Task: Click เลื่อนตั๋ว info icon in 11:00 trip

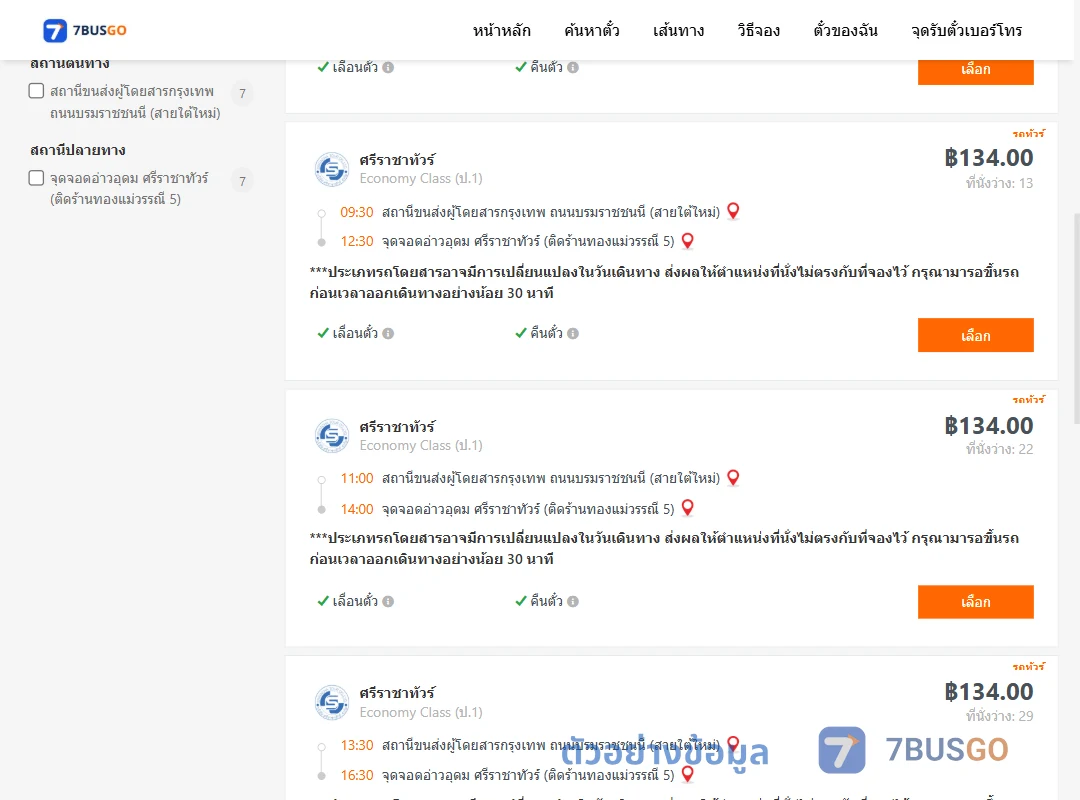Action: click(388, 602)
